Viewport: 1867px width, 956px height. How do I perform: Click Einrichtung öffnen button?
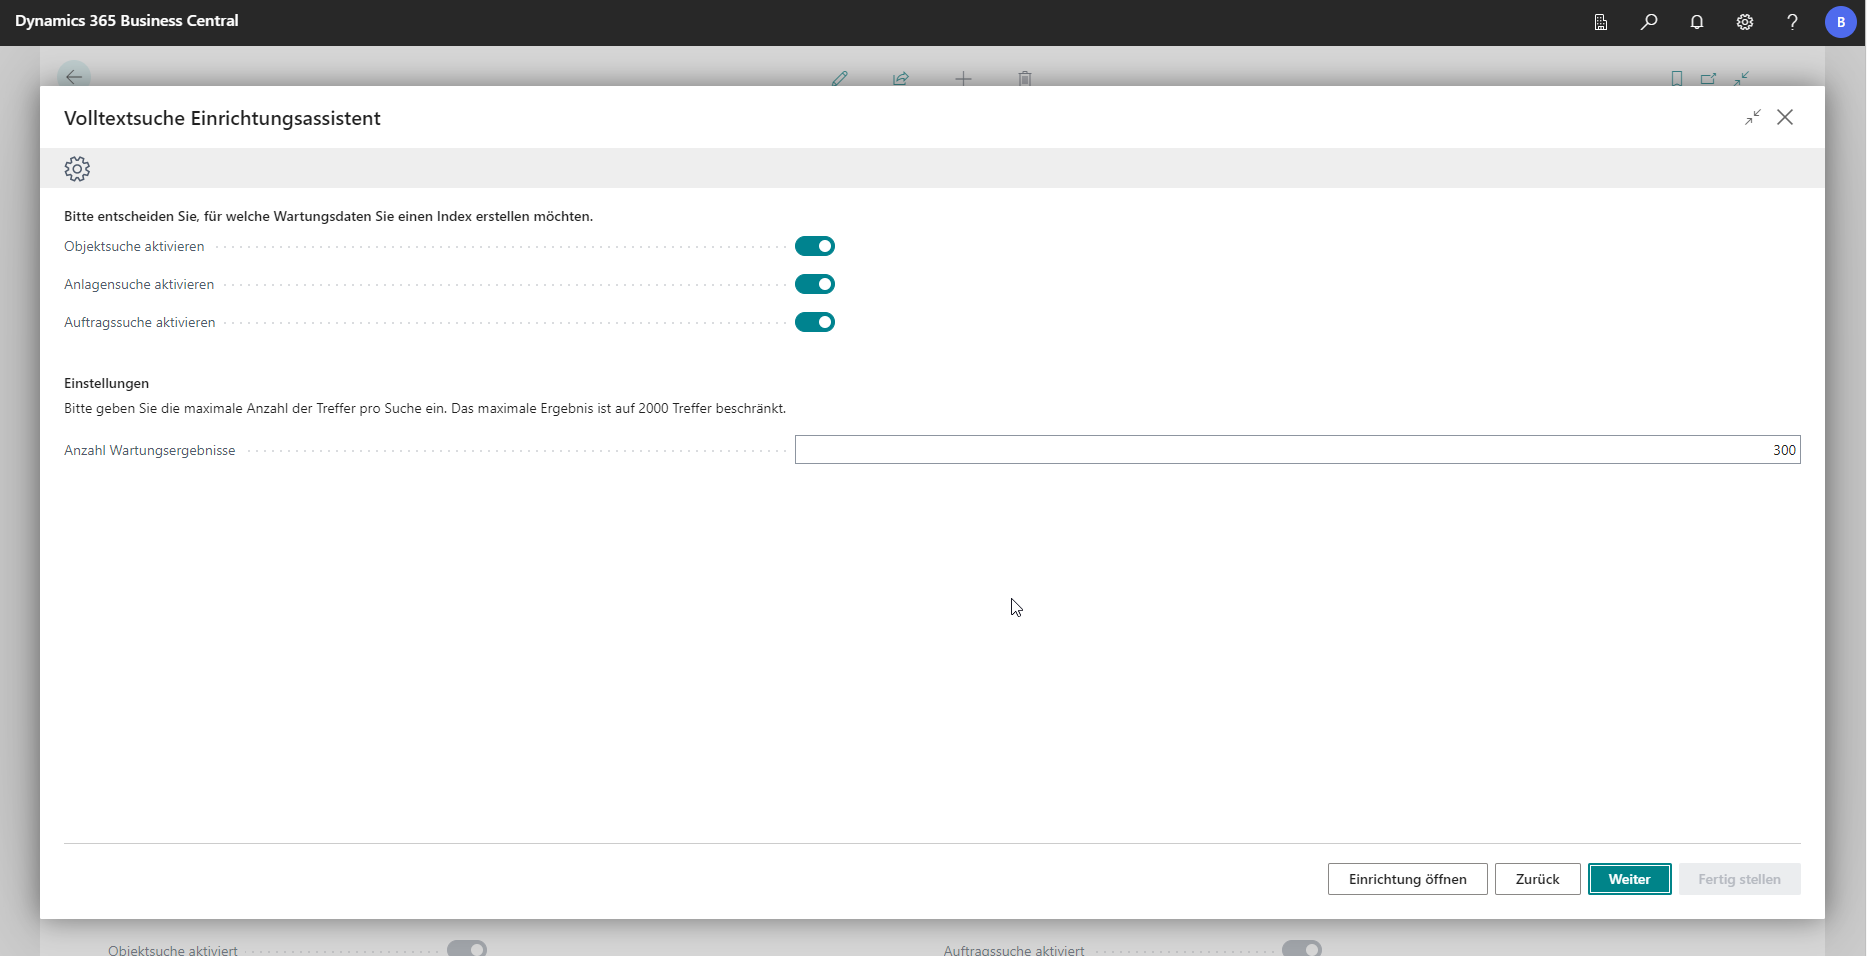point(1407,879)
